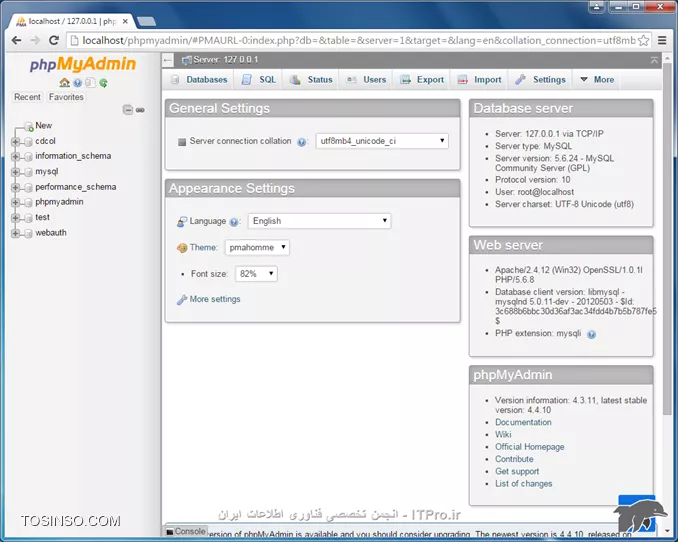Select the performance_schema database name

coord(76,187)
